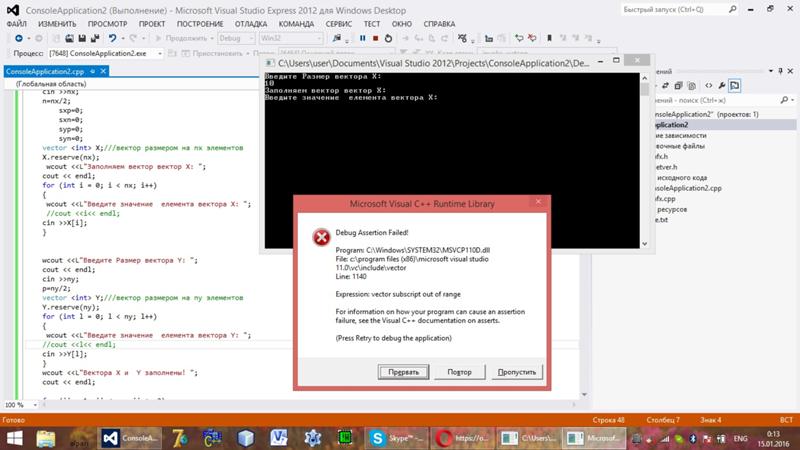Screen dimensions: 800x450
Task: Click the call stack frame toolbar icon
Action: tap(489, 38)
